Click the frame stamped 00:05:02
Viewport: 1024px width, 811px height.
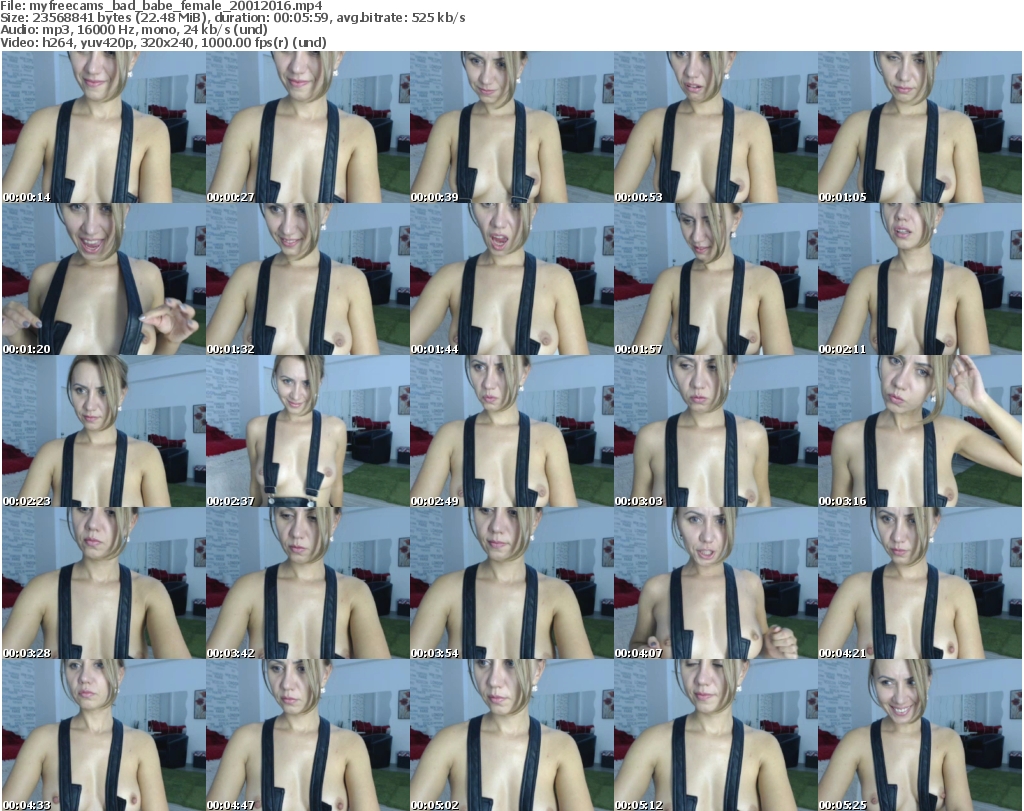point(511,735)
